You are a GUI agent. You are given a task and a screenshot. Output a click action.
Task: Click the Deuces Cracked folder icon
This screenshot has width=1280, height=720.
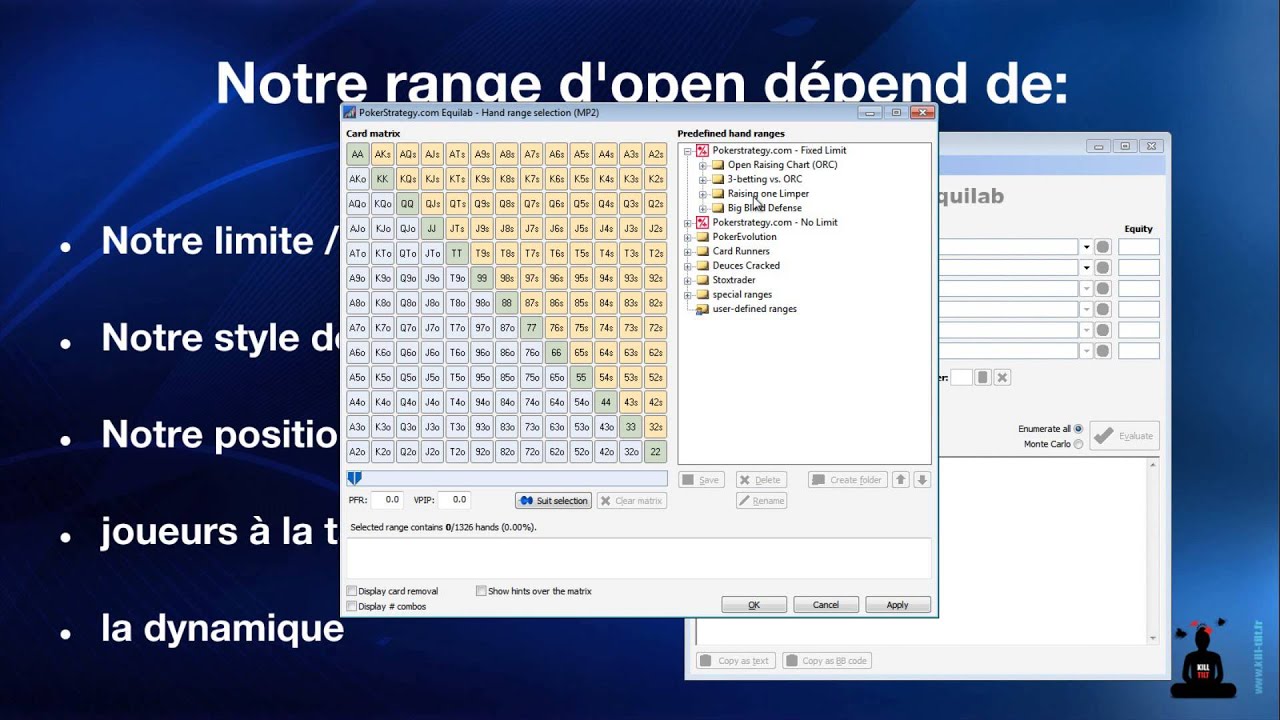coord(702,266)
